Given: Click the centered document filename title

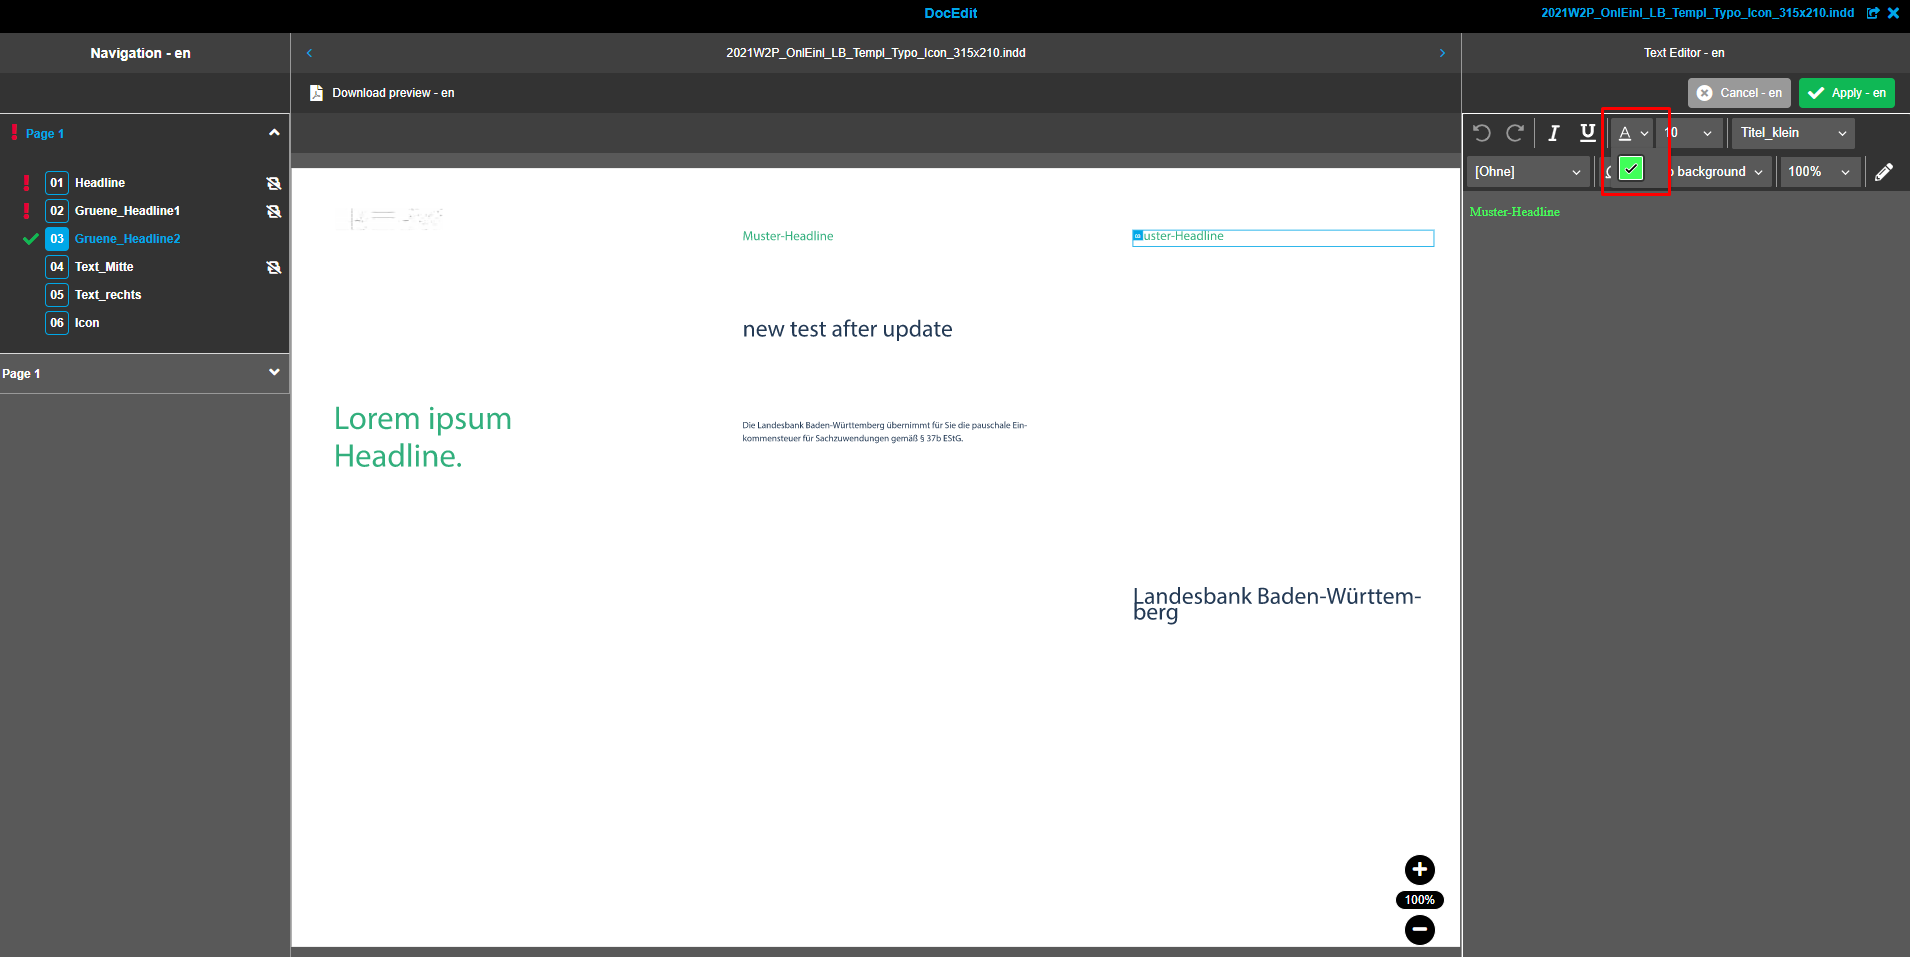Looking at the screenshot, I should [x=876, y=53].
